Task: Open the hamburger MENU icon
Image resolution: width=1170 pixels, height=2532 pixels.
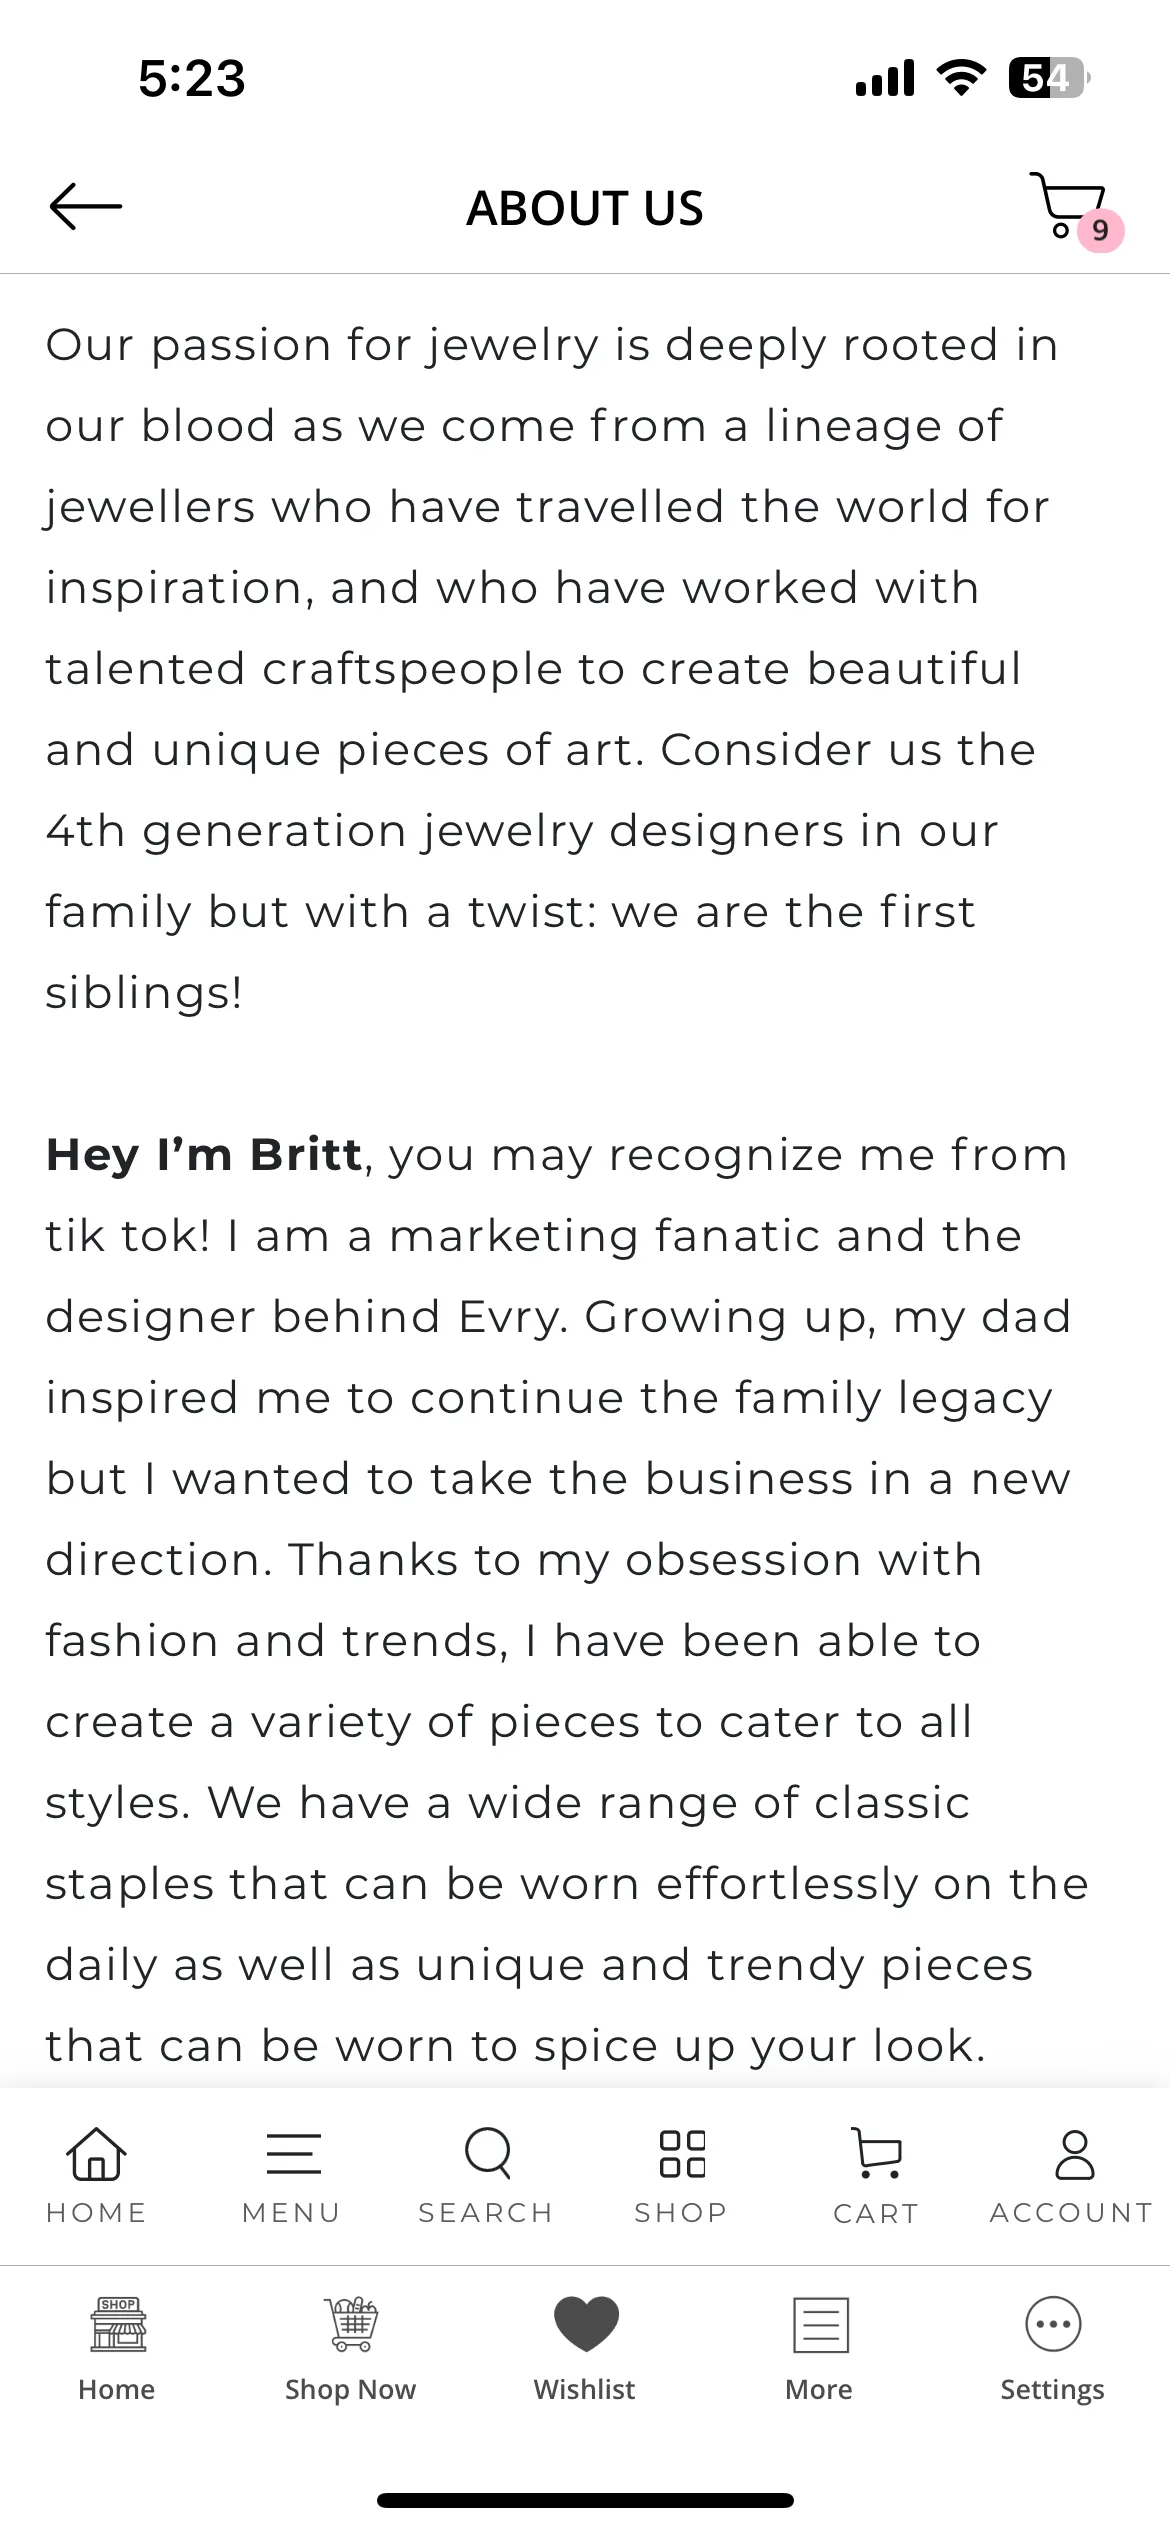Action: click(293, 2153)
